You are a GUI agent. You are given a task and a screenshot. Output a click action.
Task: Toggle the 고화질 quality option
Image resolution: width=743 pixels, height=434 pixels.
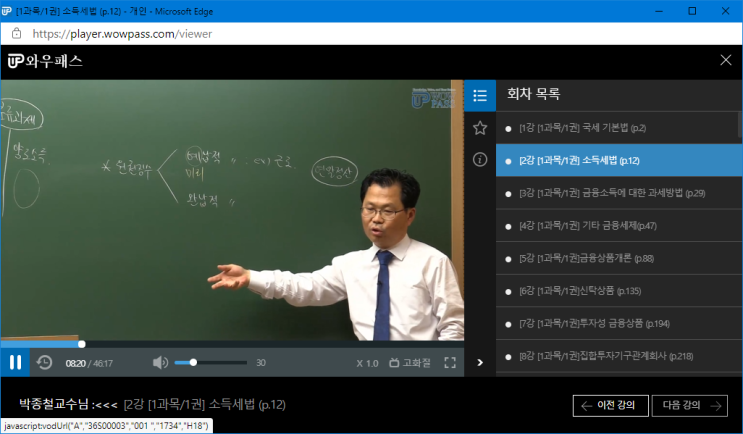409,363
